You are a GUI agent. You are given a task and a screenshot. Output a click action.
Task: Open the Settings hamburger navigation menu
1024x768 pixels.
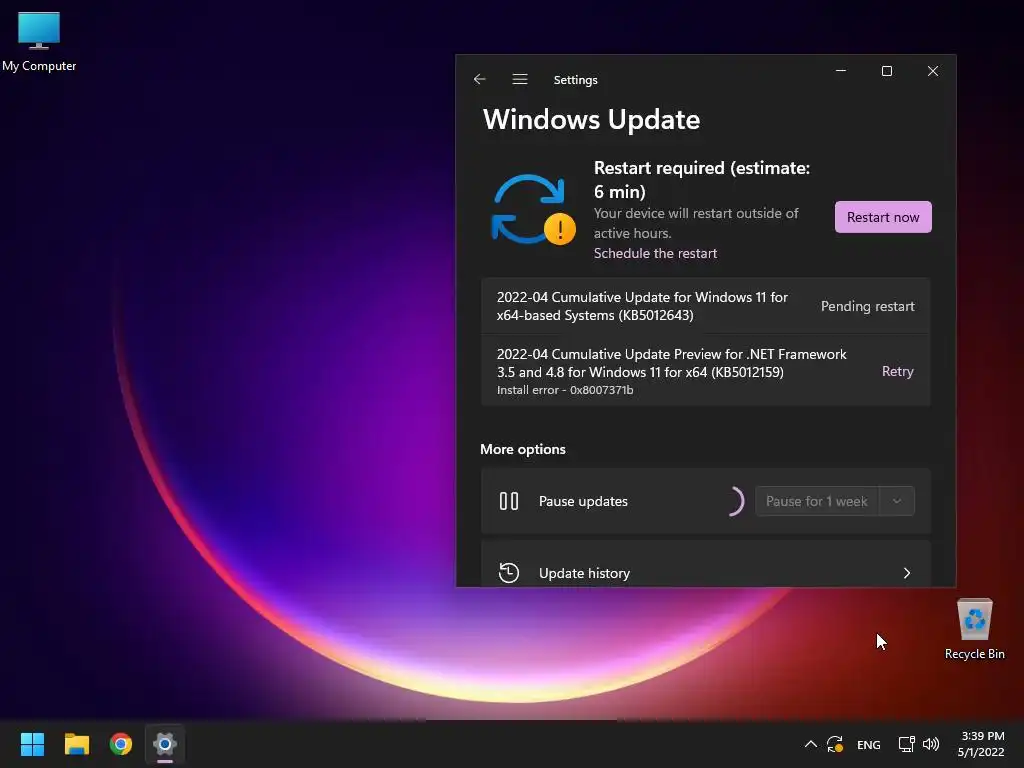click(x=520, y=79)
